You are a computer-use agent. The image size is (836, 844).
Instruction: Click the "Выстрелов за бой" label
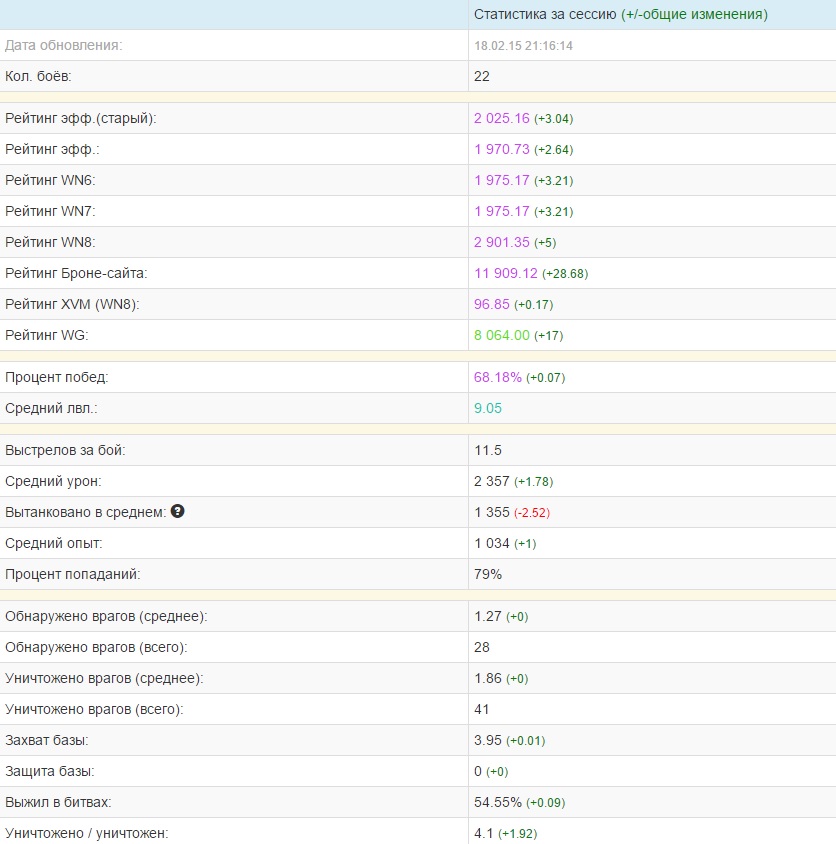point(66,451)
